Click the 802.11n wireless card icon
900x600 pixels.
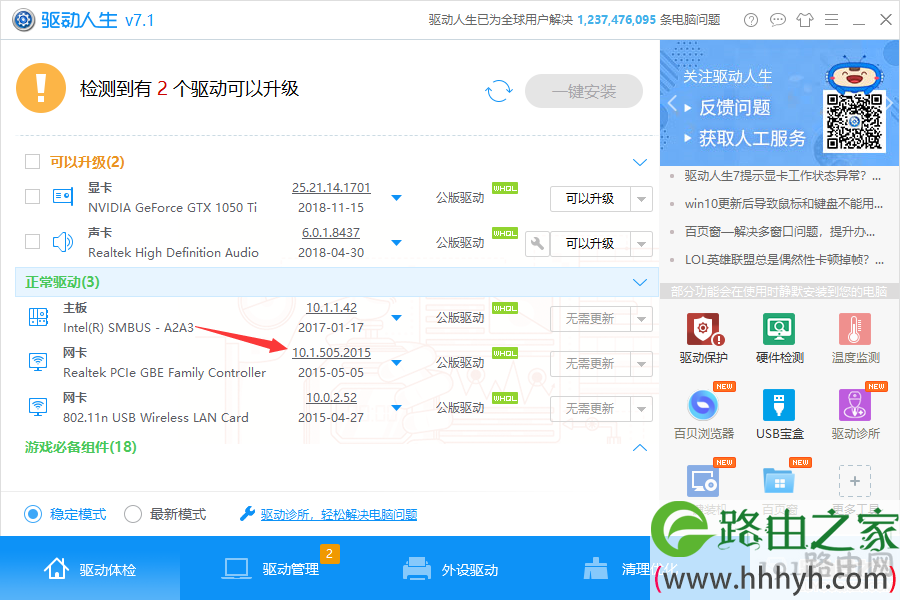38,407
